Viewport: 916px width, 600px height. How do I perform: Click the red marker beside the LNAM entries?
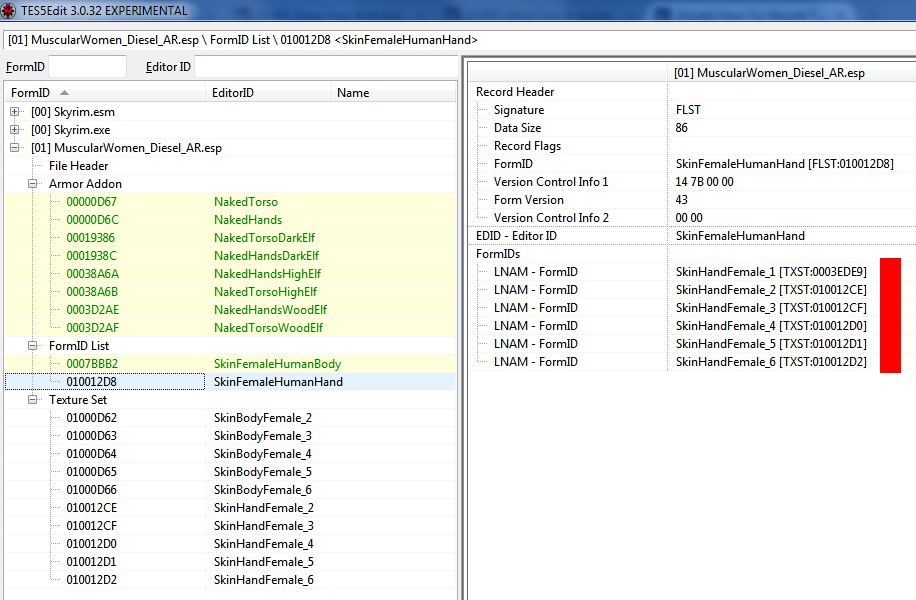pos(890,315)
